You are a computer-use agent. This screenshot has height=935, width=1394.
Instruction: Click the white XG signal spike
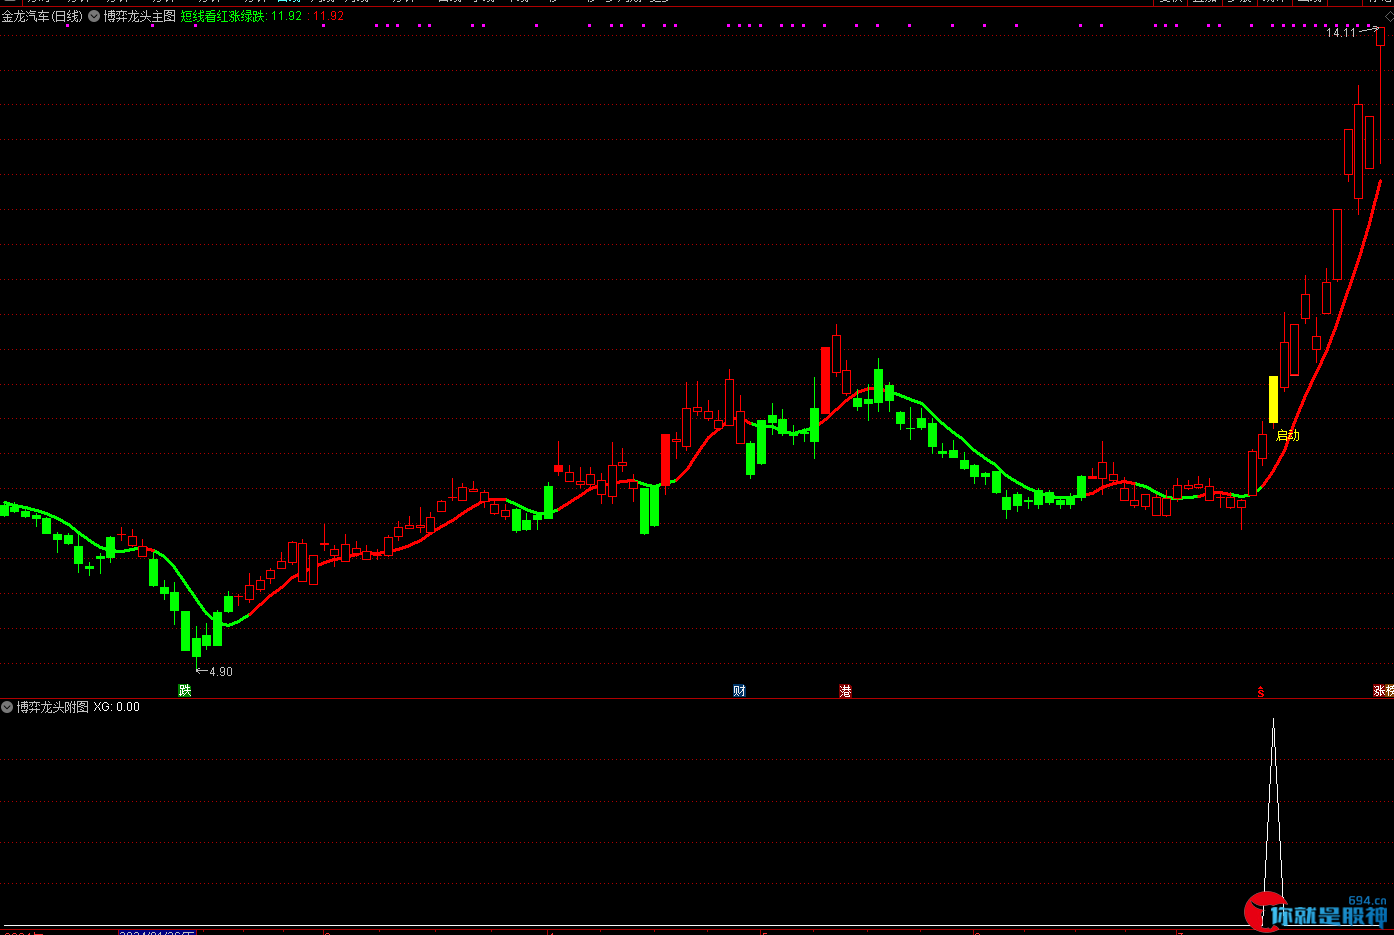(1273, 820)
